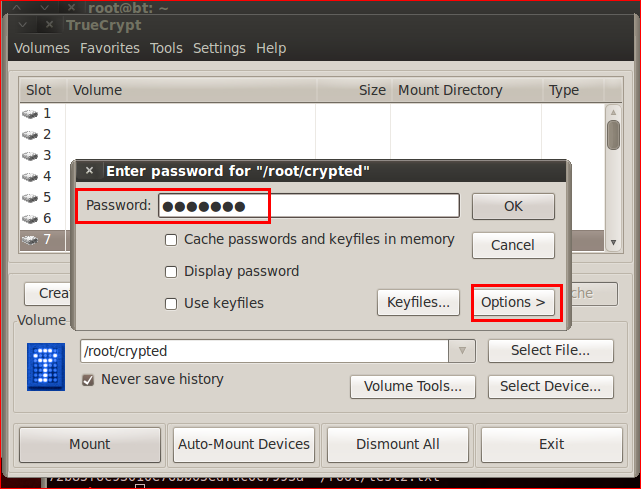Viewport: 641px width, 489px height.
Task: Click the blue TrueCrypt logo icon
Action: [46, 367]
